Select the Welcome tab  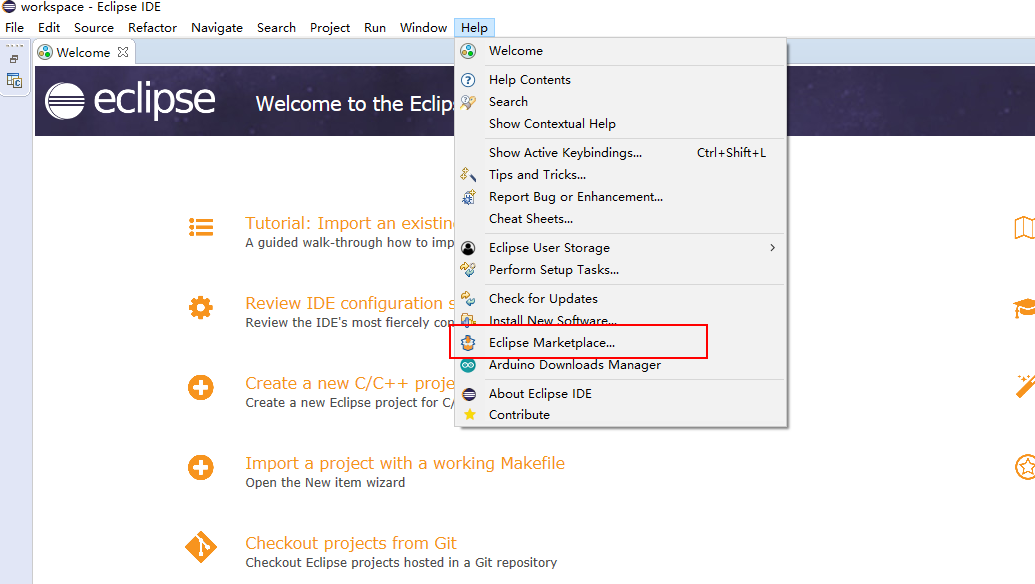[82, 52]
